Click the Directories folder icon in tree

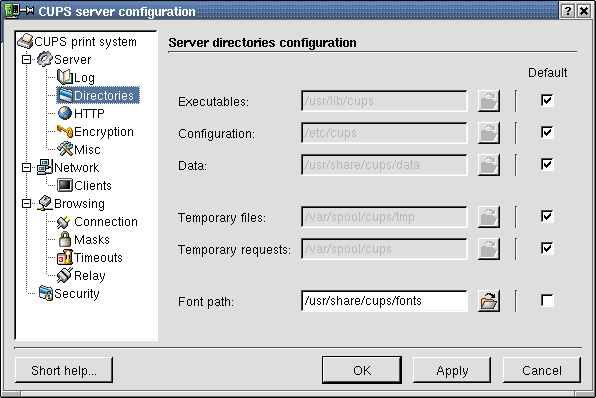[x=65, y=95]
